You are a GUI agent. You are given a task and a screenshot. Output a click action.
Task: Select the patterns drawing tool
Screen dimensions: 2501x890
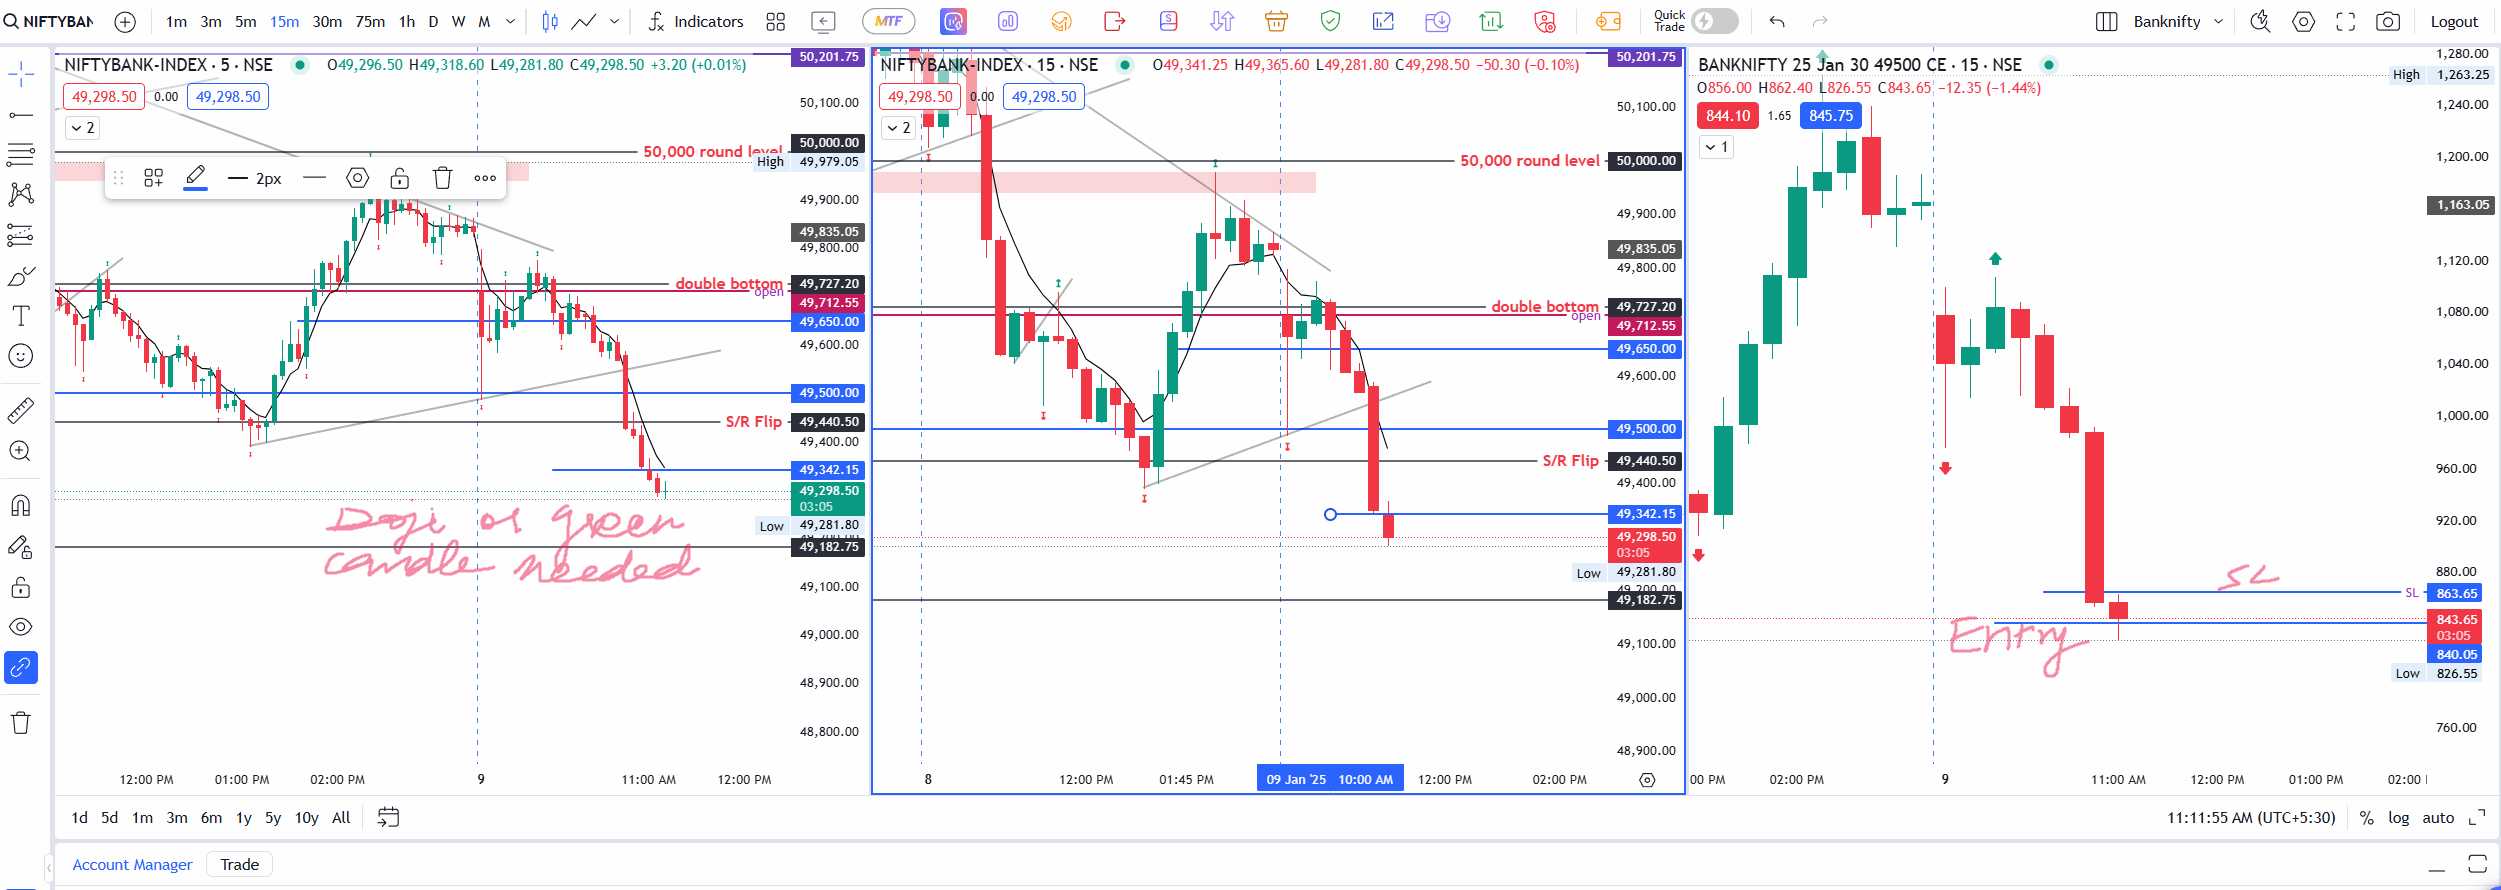point(21,194)
